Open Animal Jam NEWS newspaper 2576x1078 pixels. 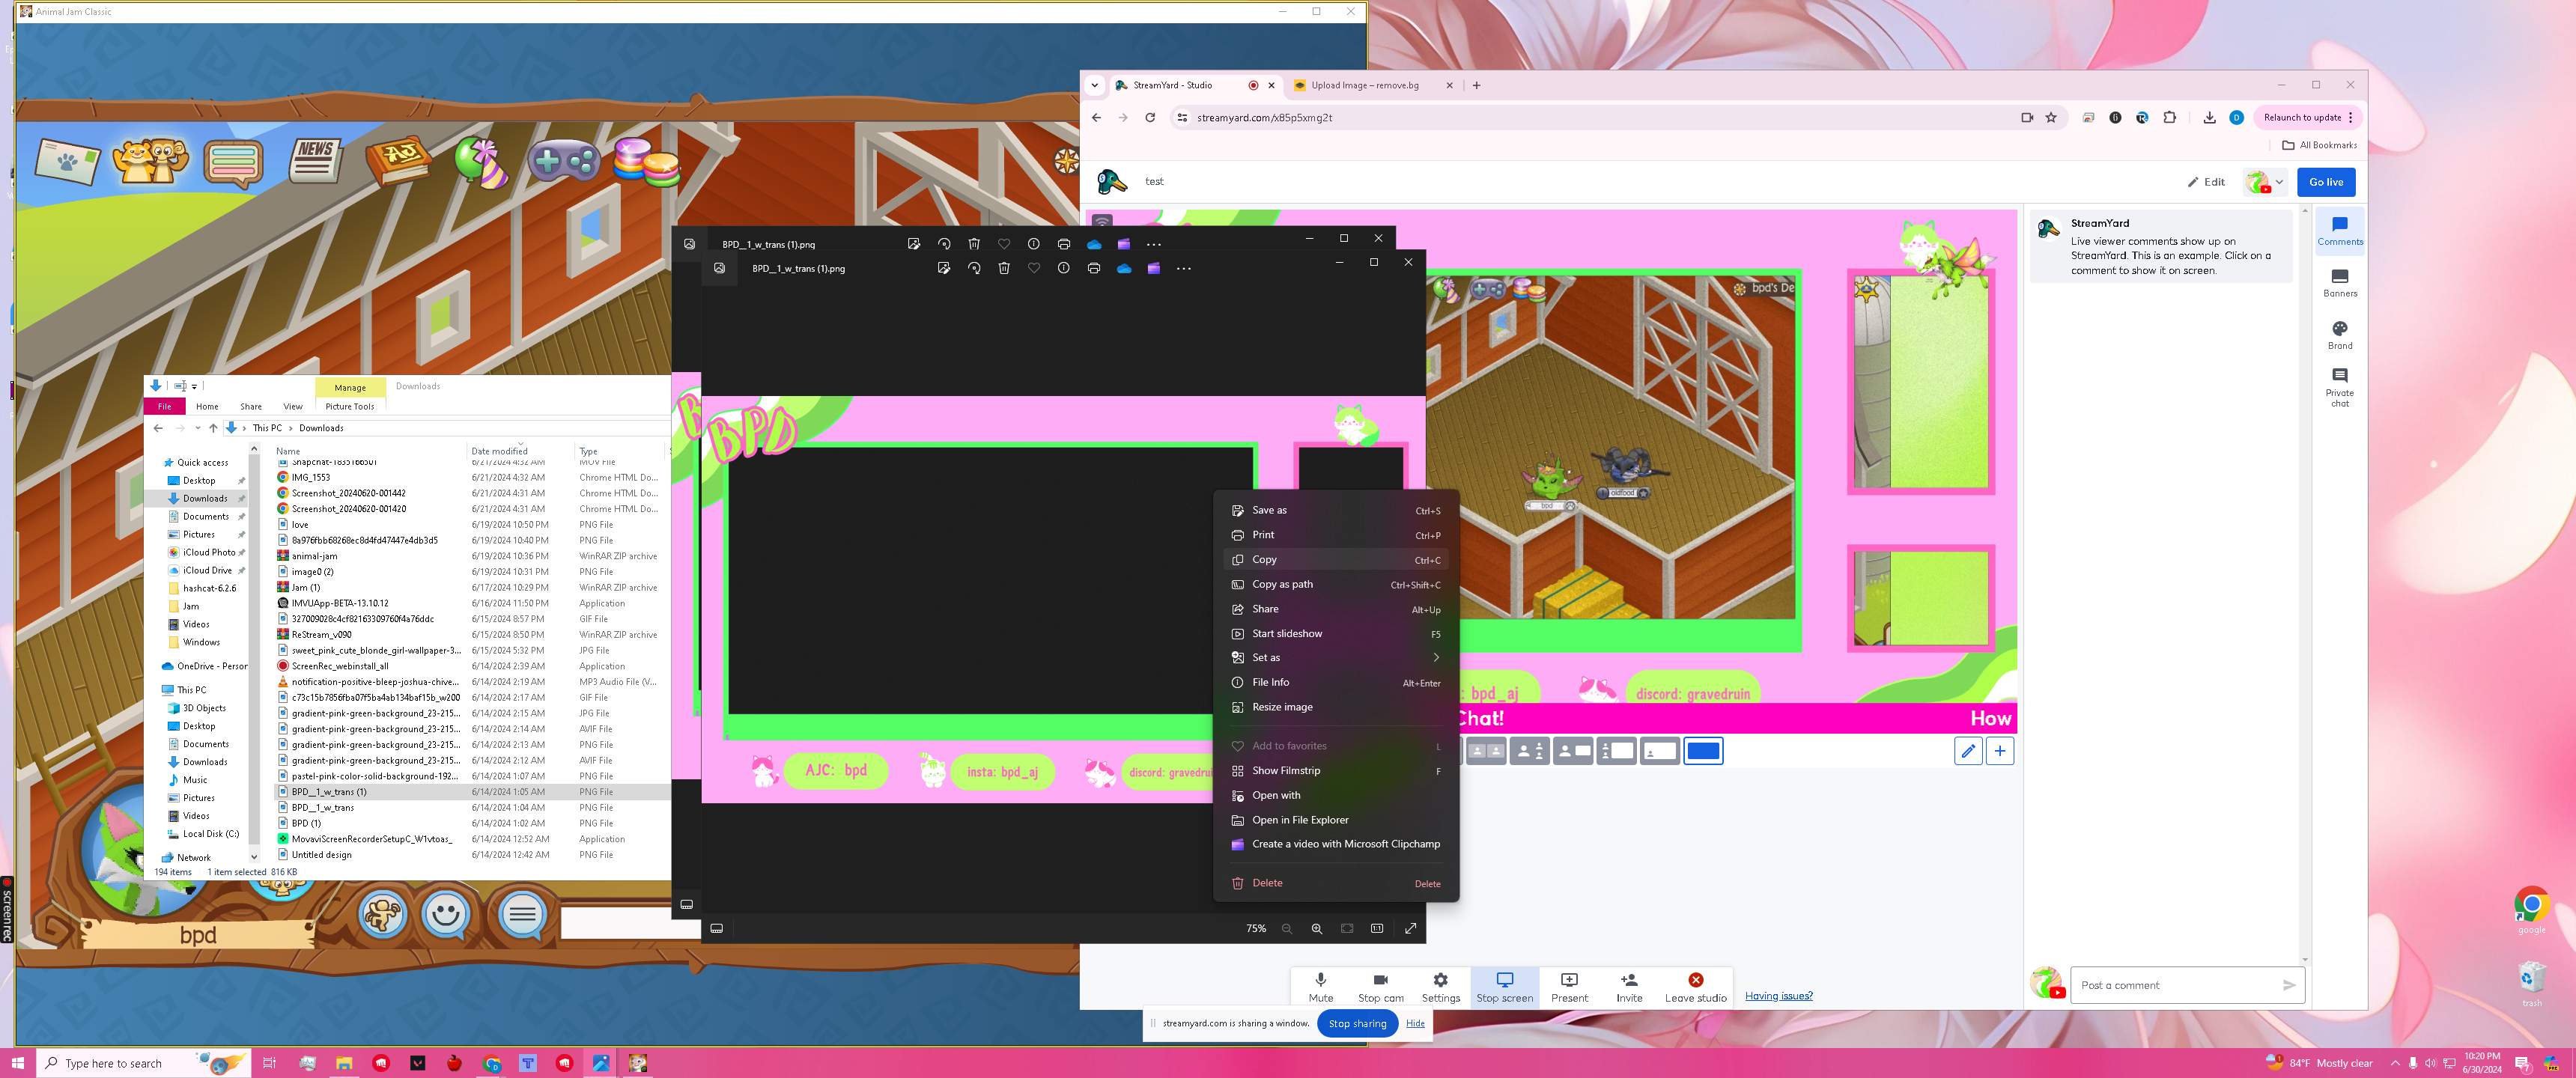click(x=315, y=160)
